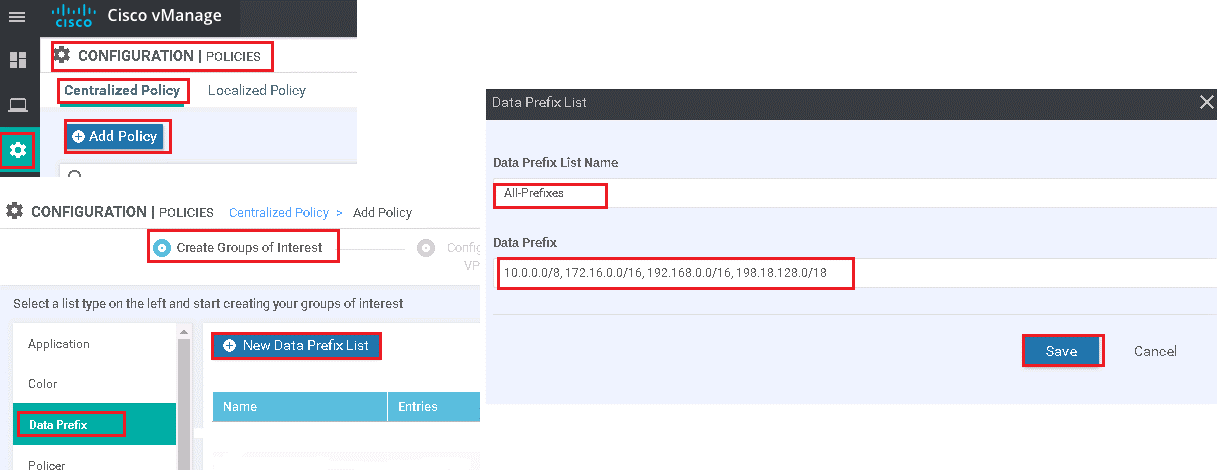This screenshot has width=1217, height=470.
Task: Click New Data Prefix List button
Action: (x=296, y=345)
